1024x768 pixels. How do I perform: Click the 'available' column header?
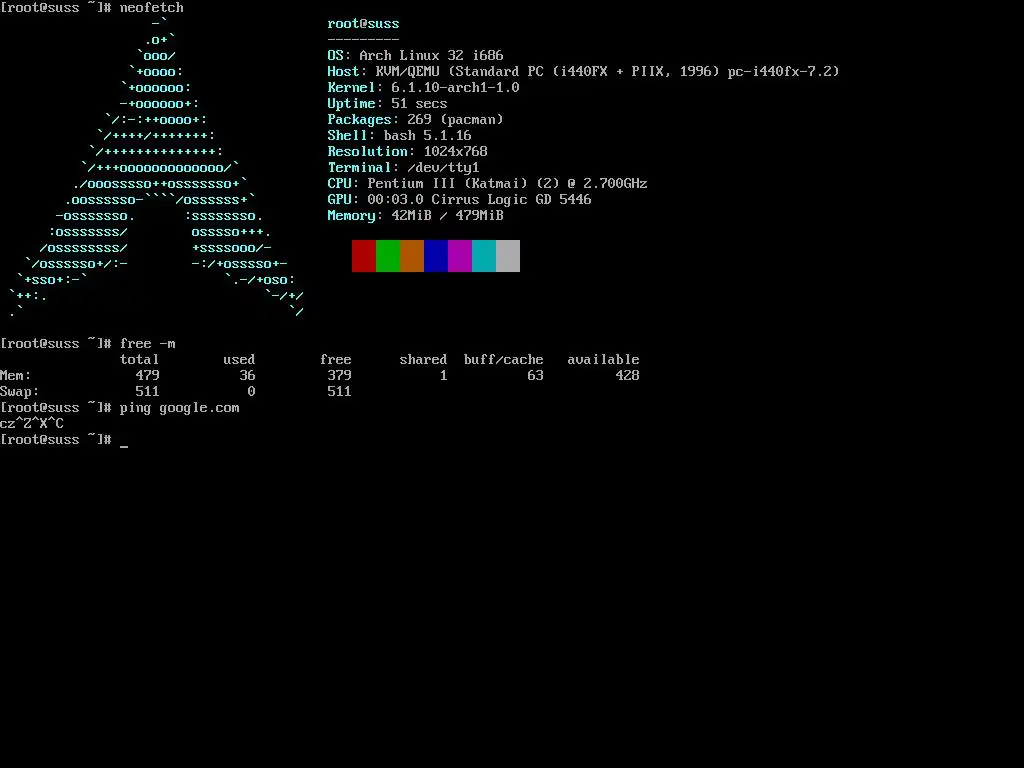(603, 359)
